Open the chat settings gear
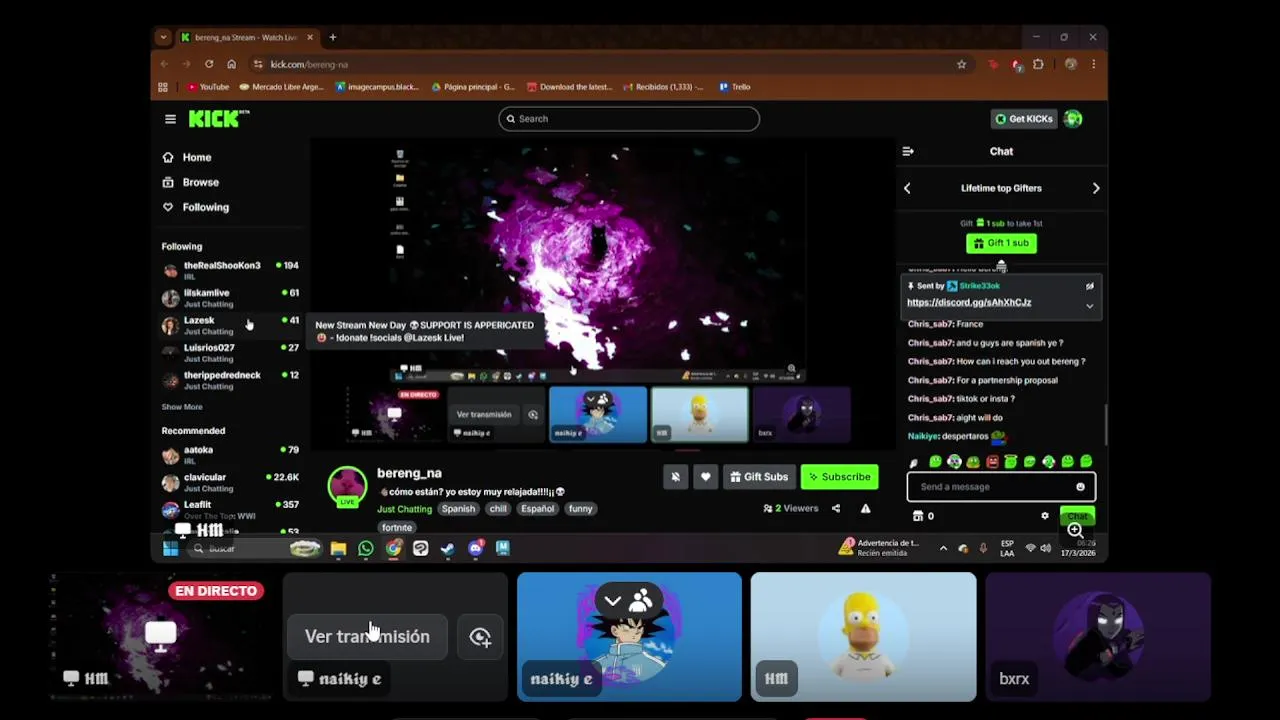The image size is (1280, 720). tap(1045, 516)
